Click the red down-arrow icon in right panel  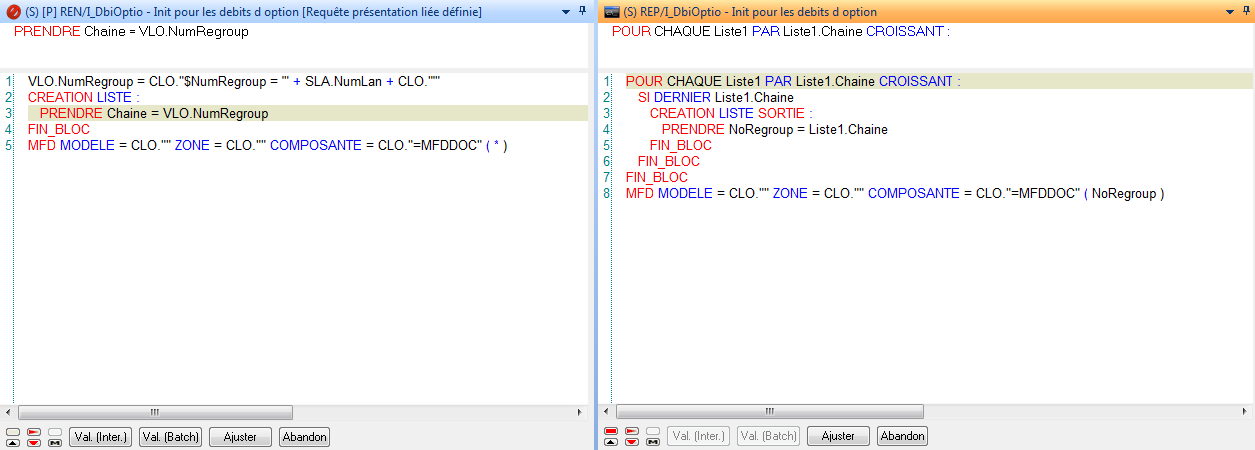pyautogui.click(x=632, y=442)
